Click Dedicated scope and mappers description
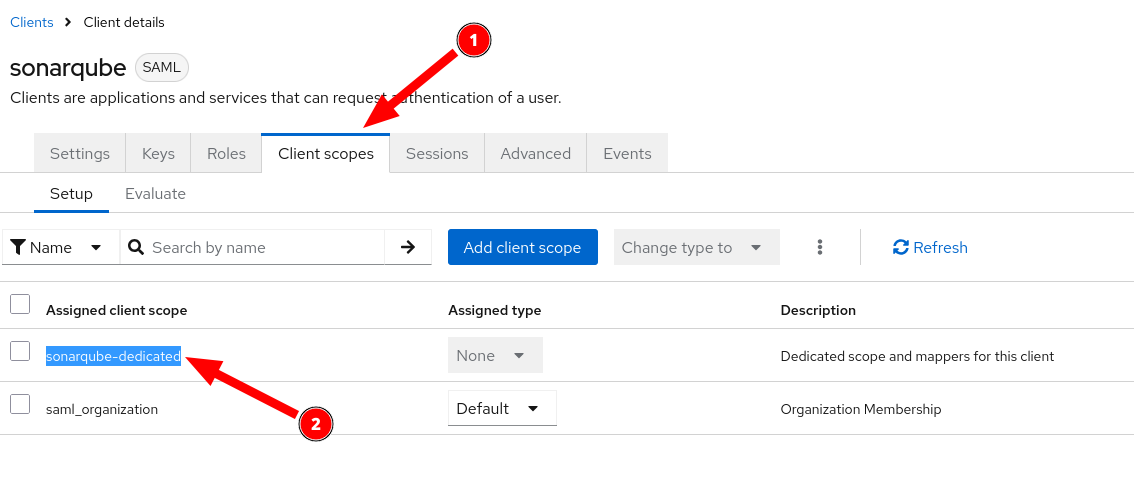The width and height of the screenshot is (1134, 499). coord(917,357)
